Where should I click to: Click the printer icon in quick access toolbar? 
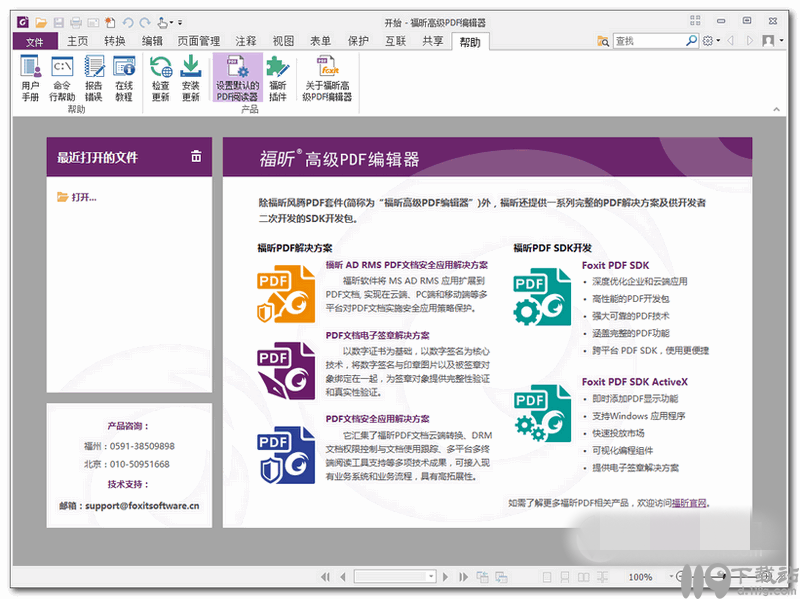[x=76, y=22]
